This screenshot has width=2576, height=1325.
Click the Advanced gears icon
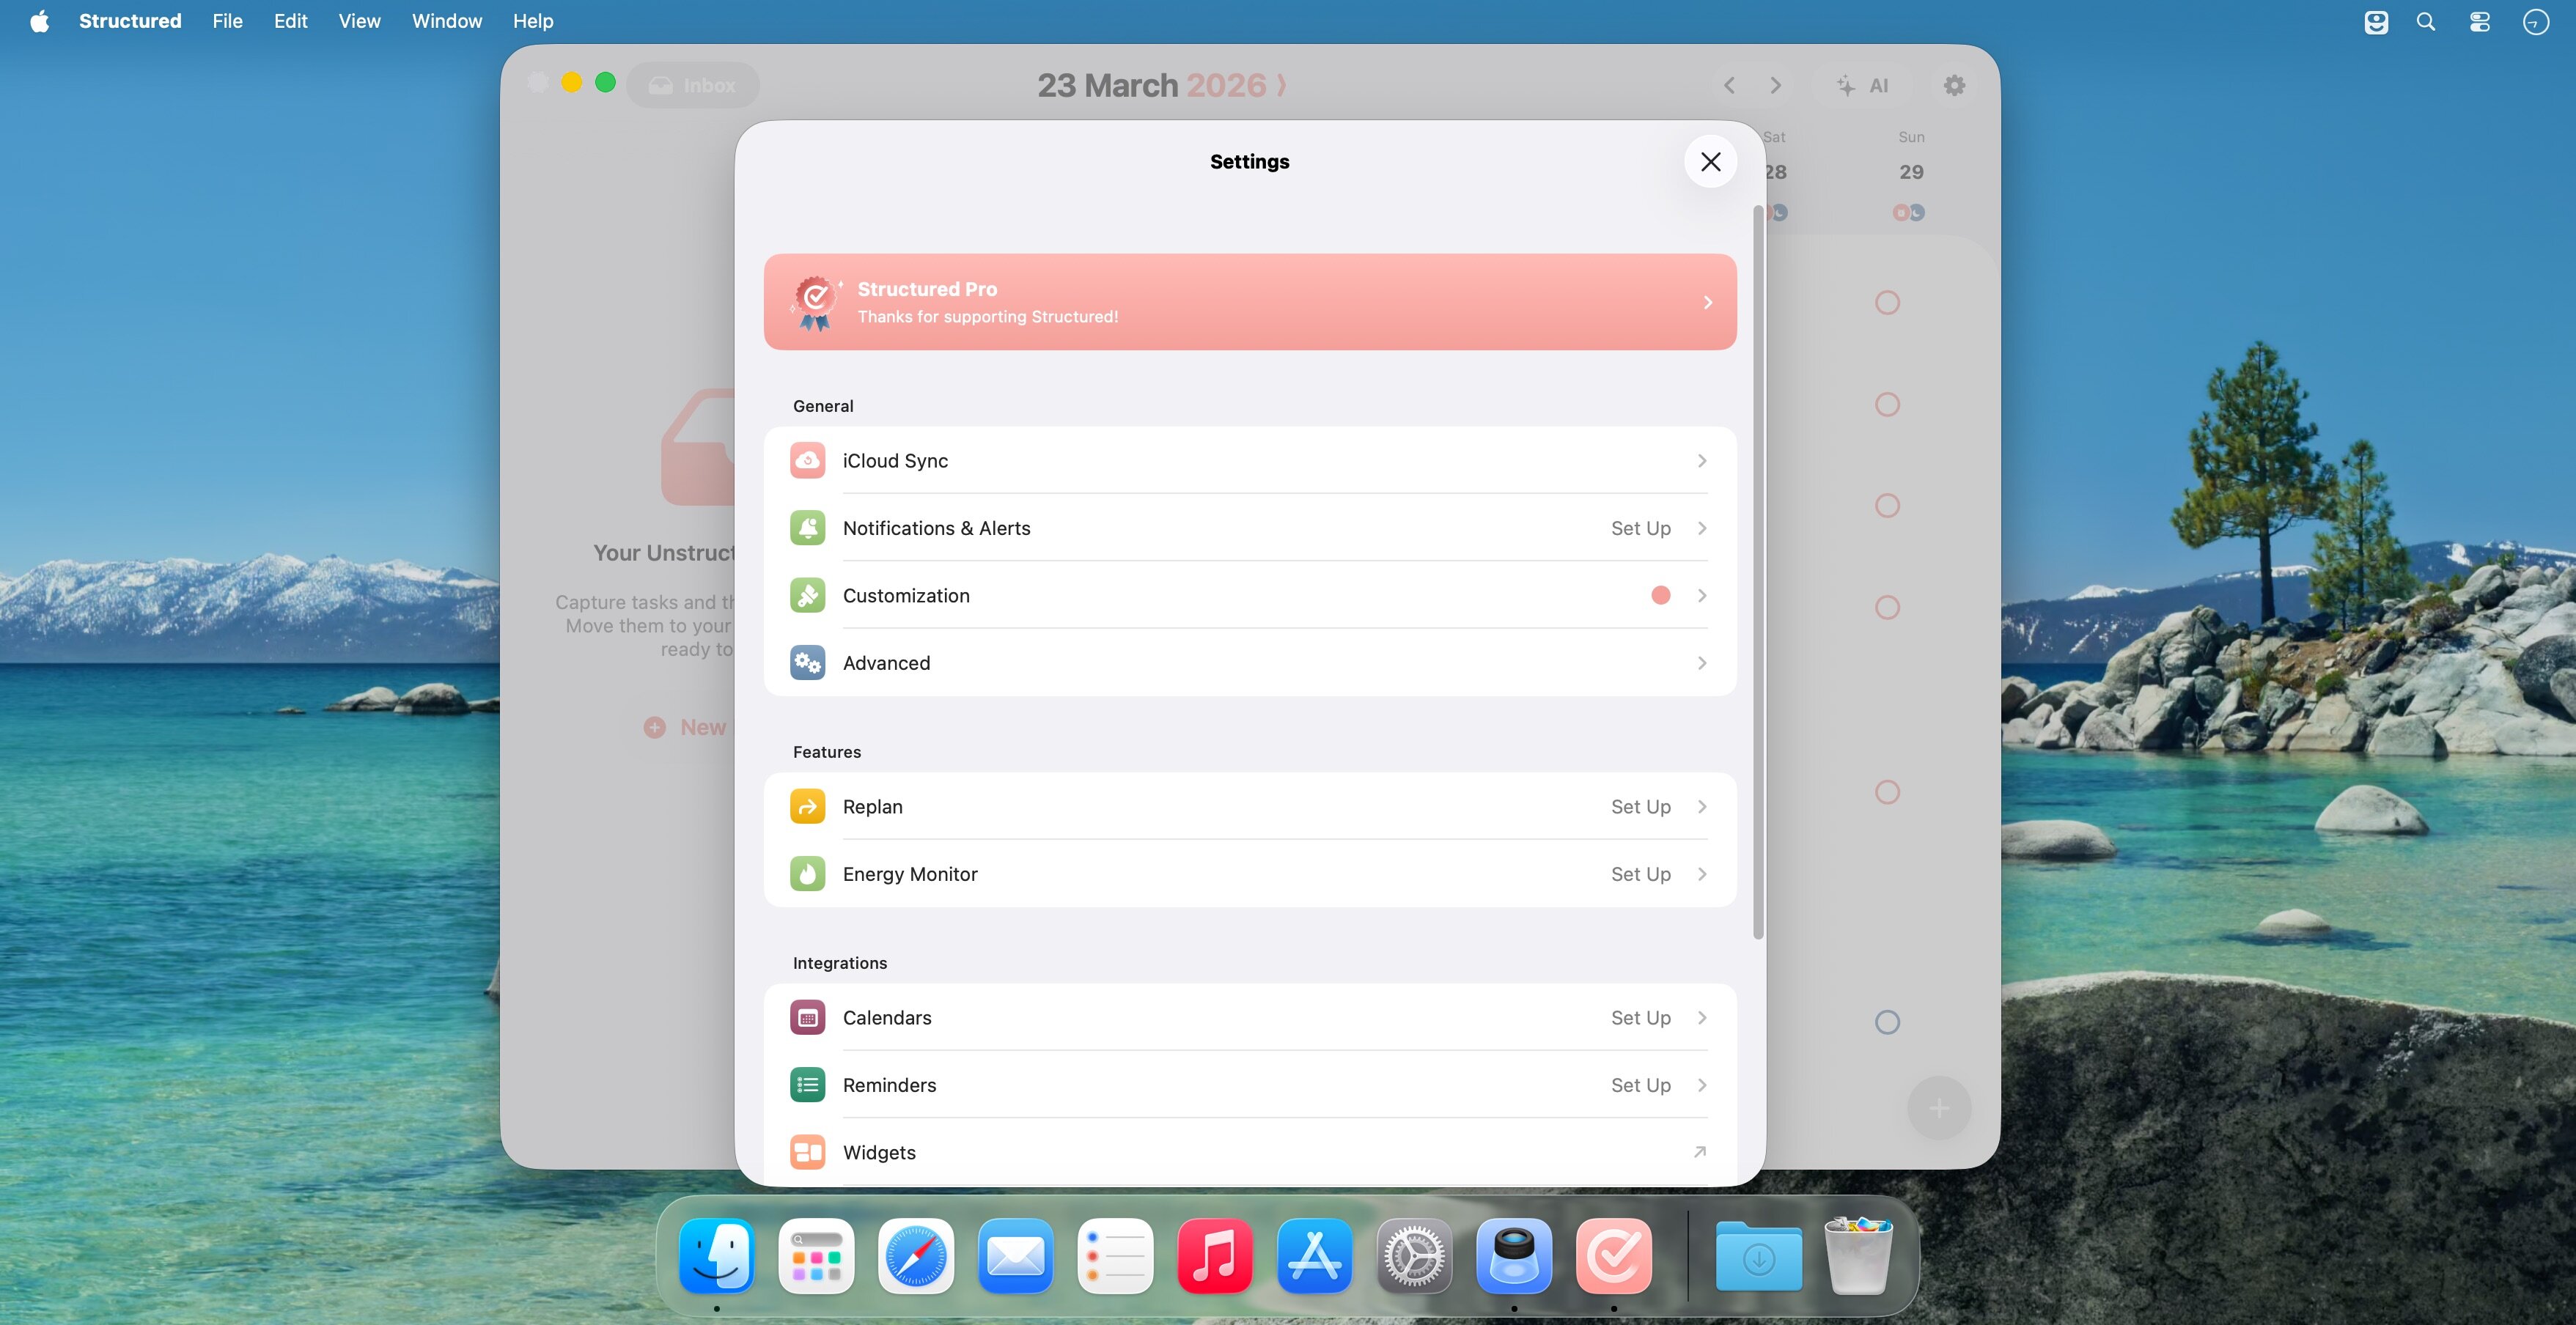point(807,663)
